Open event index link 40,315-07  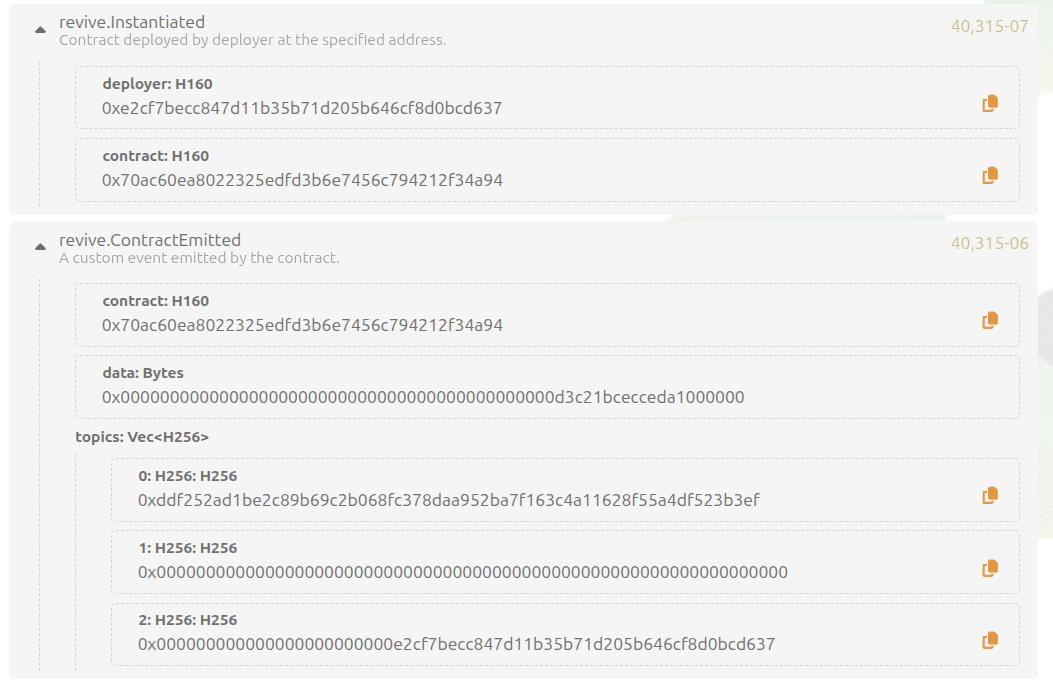pyautogui.click(x=989, y=26)
